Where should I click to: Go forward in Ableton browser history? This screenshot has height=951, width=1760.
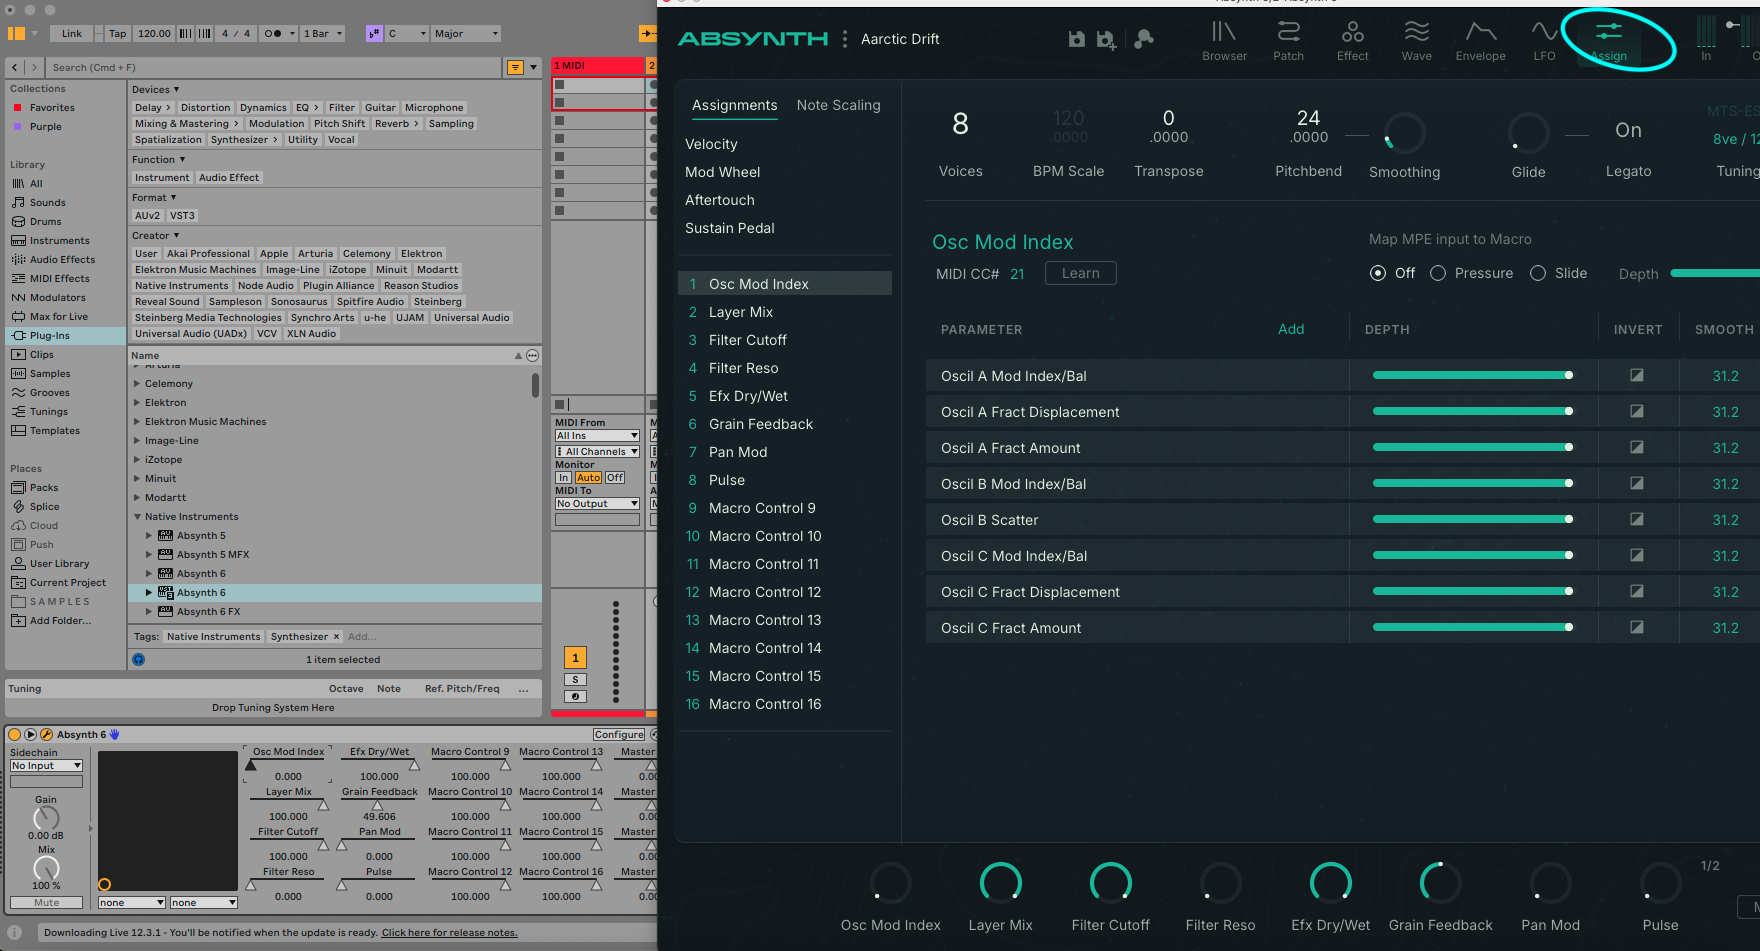pyautogui.click(x=34, y=67)
